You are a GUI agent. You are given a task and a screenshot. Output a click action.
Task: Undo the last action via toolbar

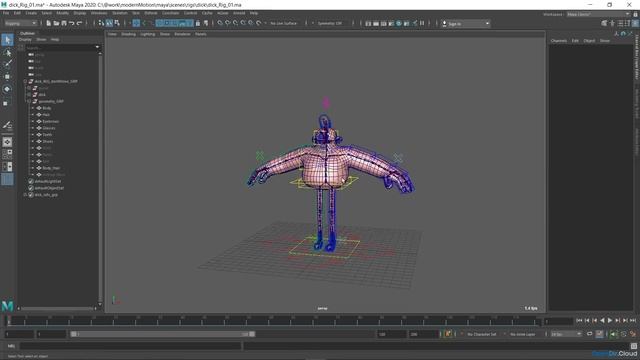71,23
